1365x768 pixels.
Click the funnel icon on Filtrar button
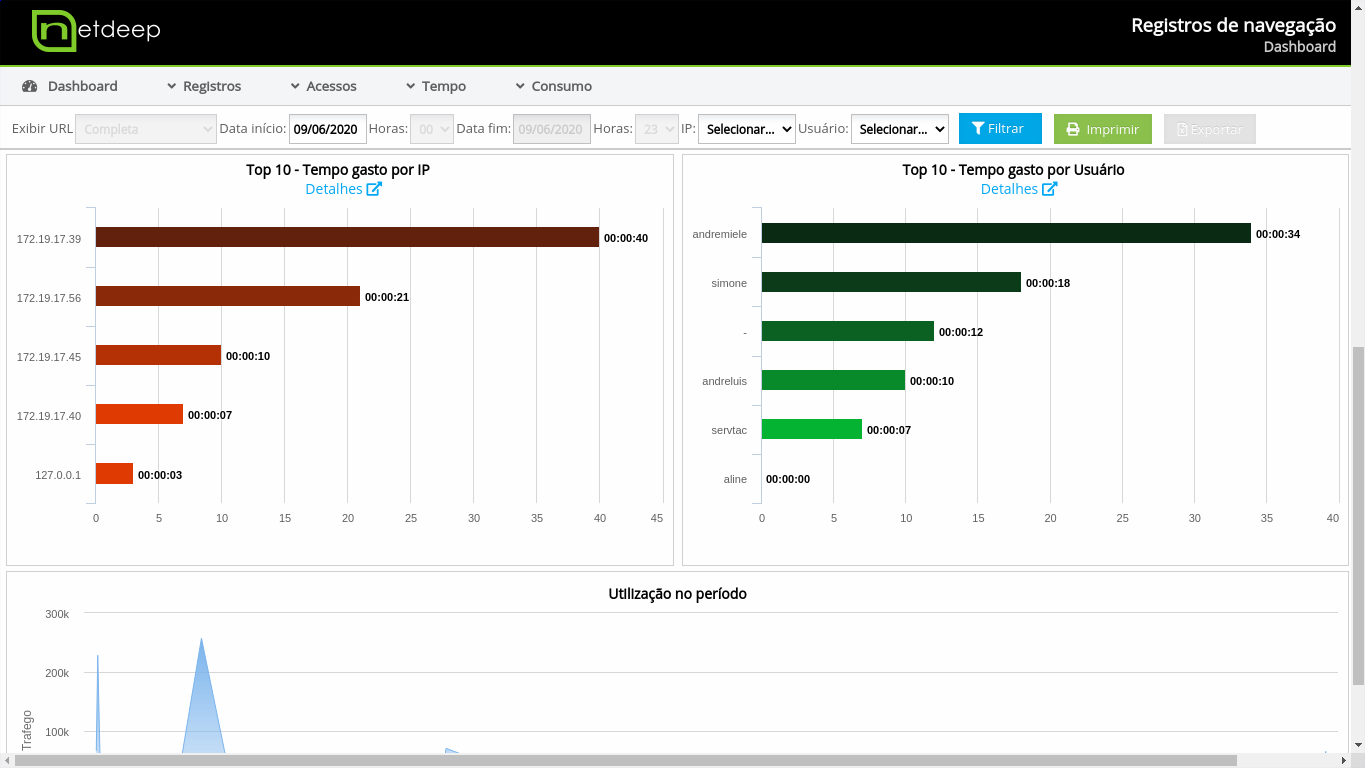[x=978, y=129]
